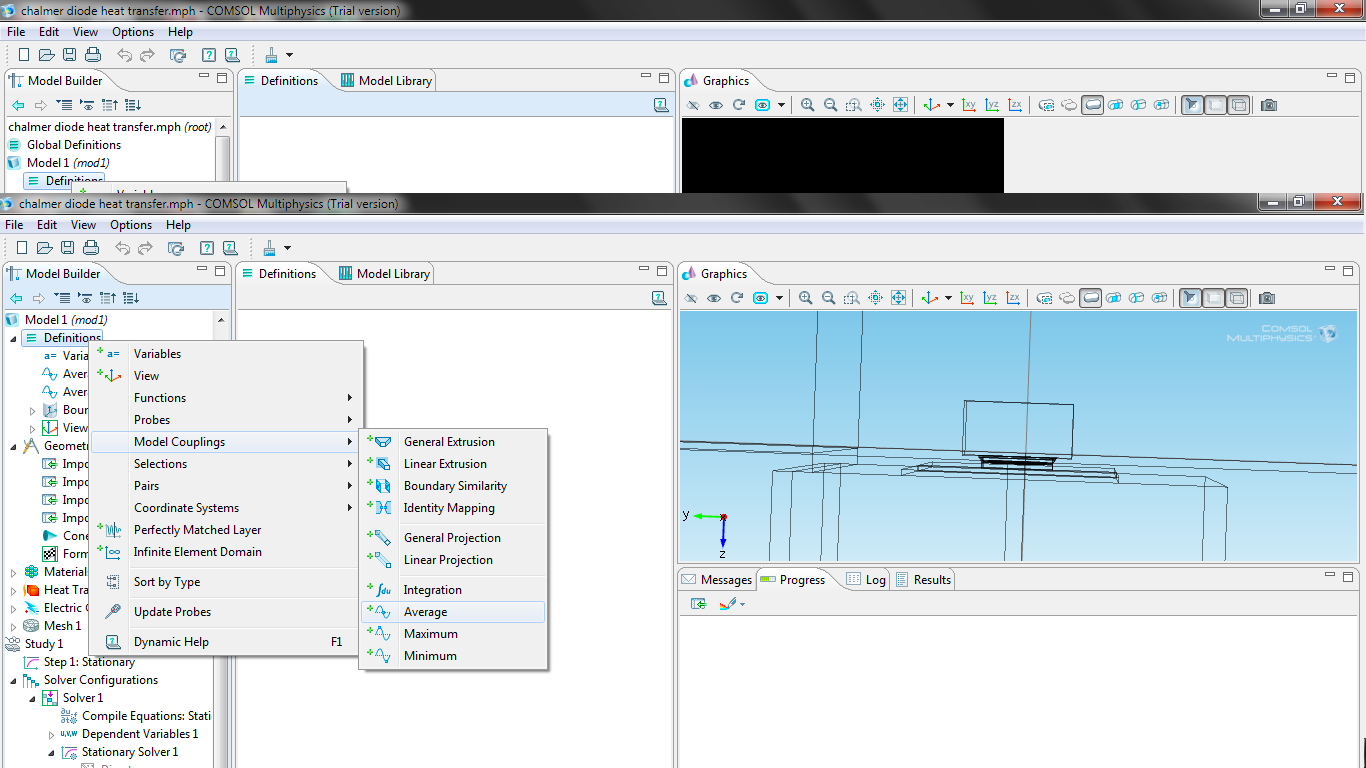Screen dimensions: 1366x768
Task: Collapse Solver Configurations node in tree
Action: 14,680
